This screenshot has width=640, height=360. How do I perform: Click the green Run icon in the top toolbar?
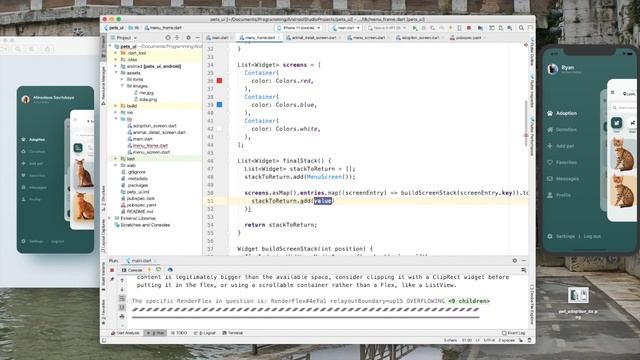point(415,28)
